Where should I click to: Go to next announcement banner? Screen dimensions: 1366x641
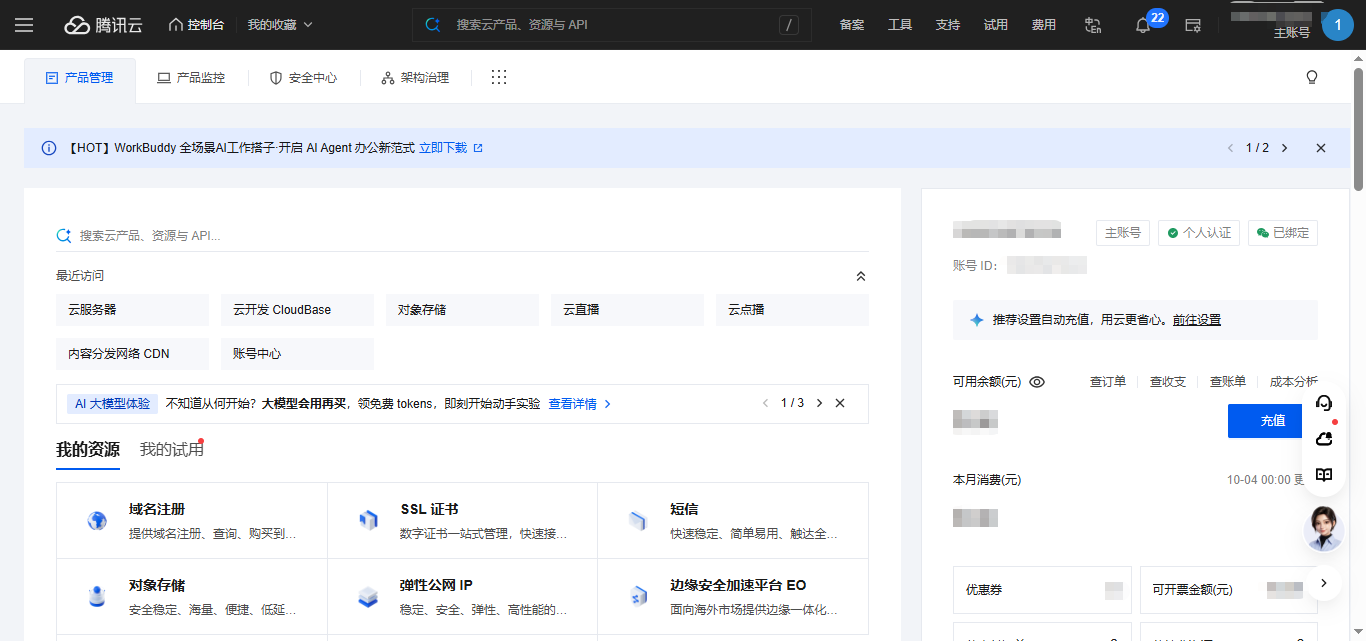tap(1285, 148)
